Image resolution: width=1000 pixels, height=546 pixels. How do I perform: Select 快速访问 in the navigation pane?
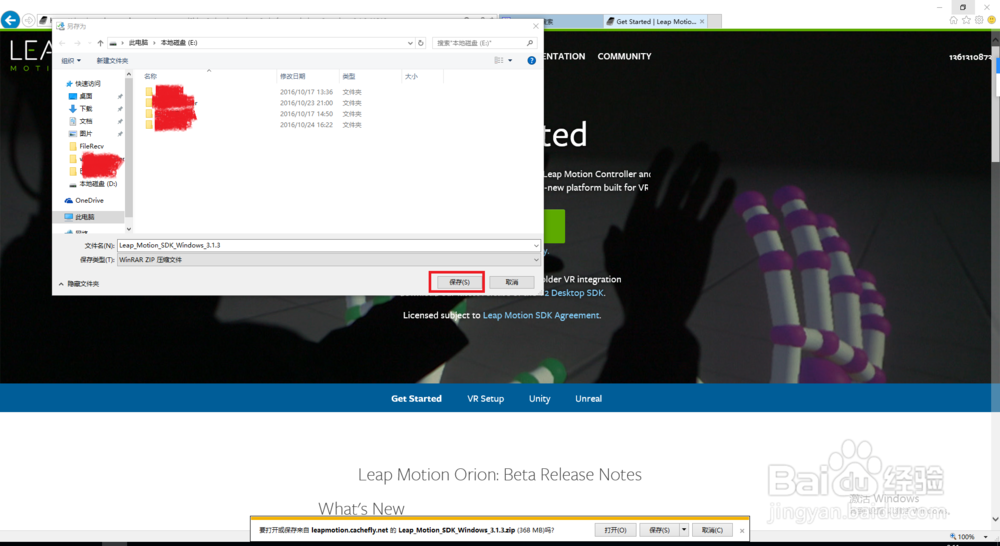click(87, 84)
